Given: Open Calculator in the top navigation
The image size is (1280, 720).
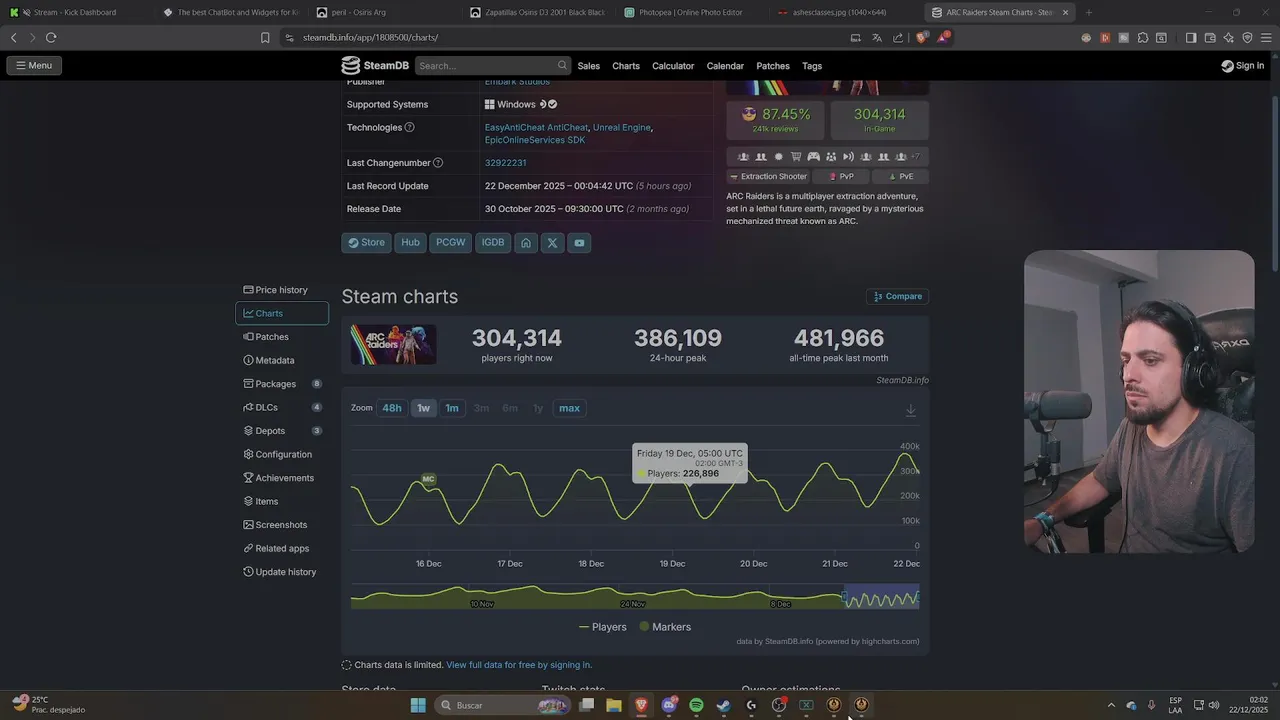Looking at the screenshot, I should pyautogui.click(x=673, y=66).
